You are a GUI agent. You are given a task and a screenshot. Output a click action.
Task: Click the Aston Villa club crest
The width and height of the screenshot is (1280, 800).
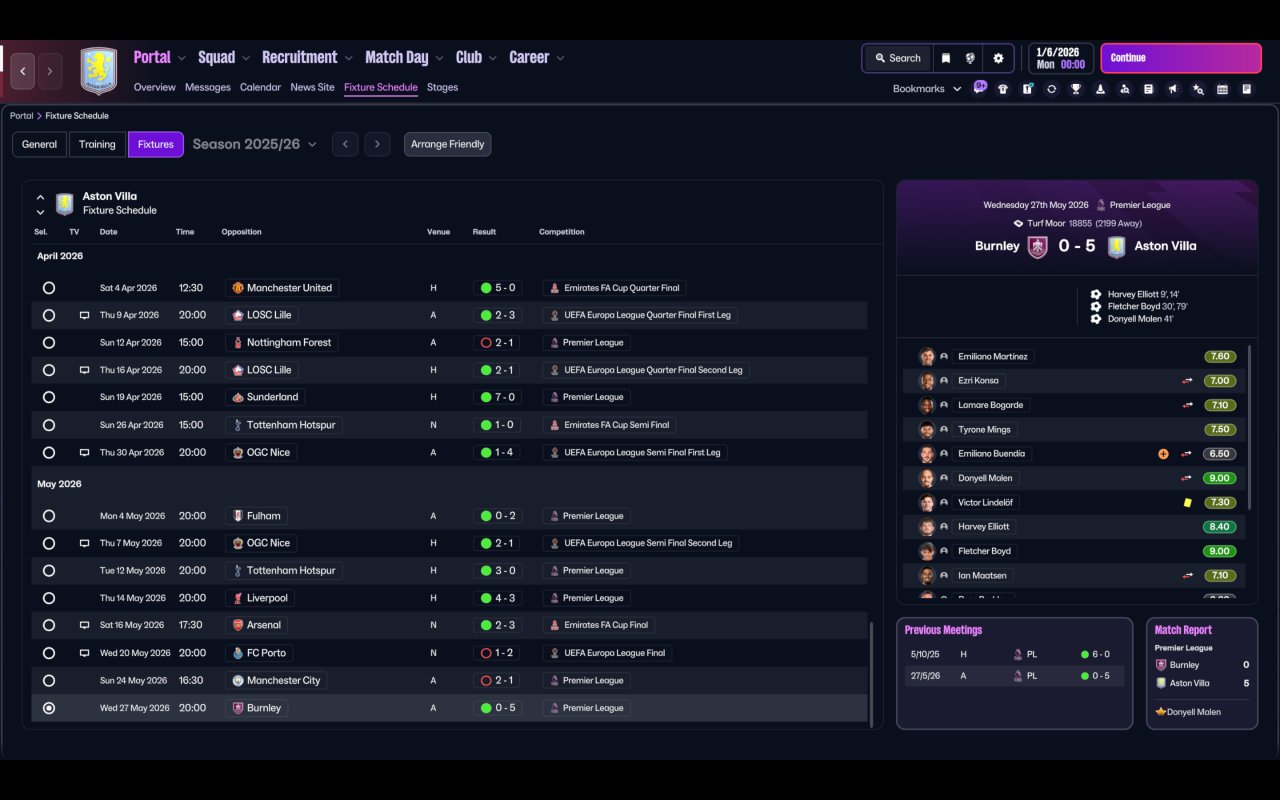pyautogui.click(x=99, y=71)
